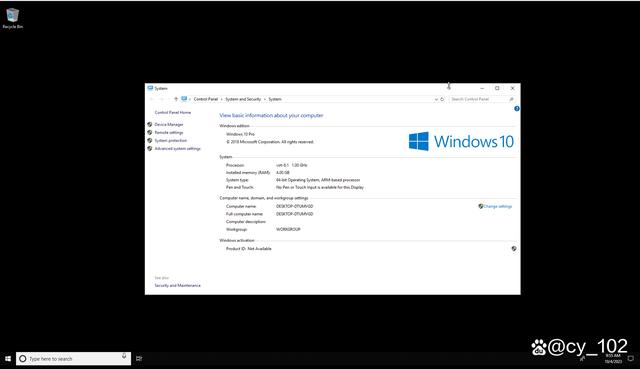Image resolution: width=640 pixels, height=369 pixels.
Task: Open the Recycle Bin desktop icon
Action: [x=13, y=19]
